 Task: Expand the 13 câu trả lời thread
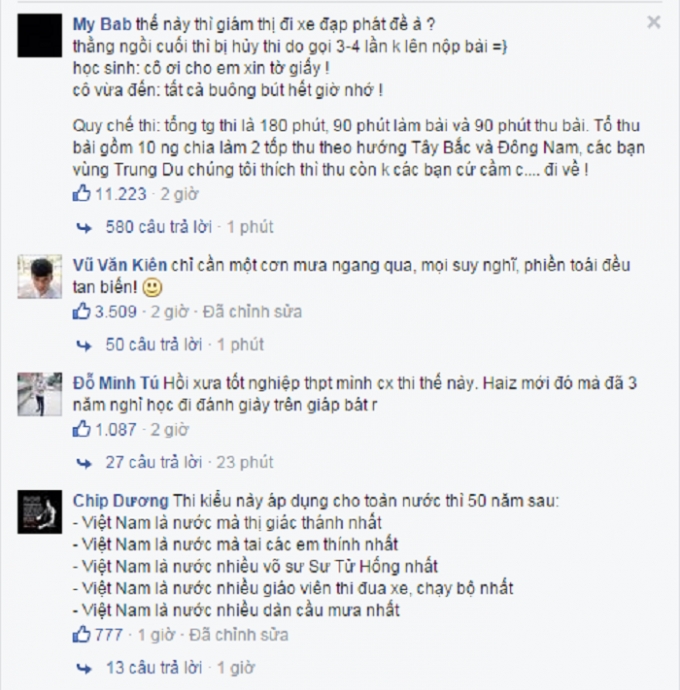coord(154,668)
